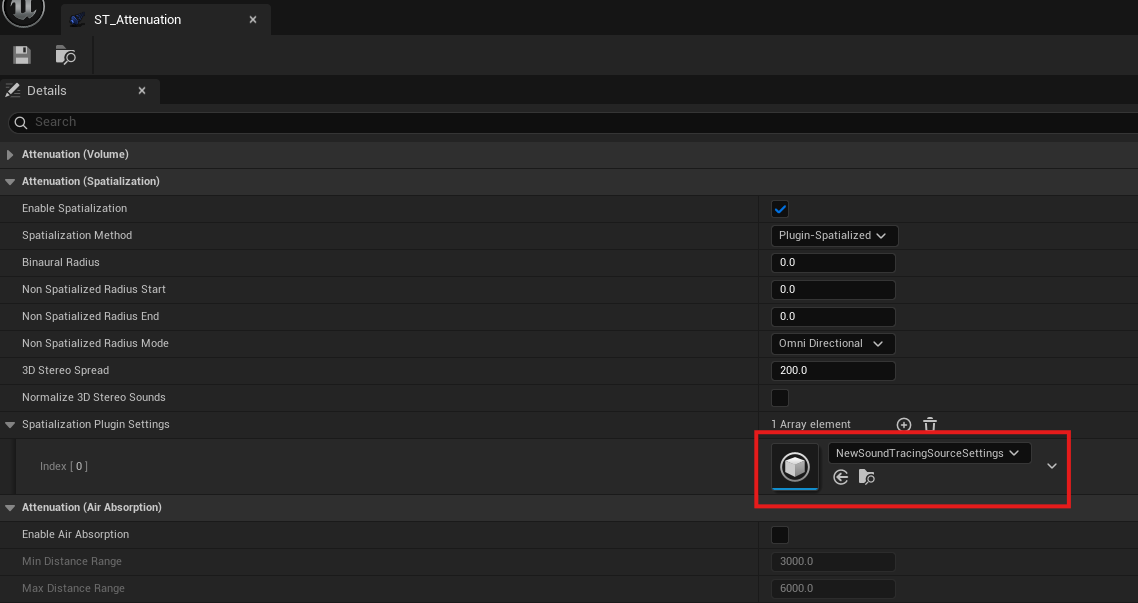Viewport: 1138px width, 603px height.
Task: Click the 1 Array element text
Action: 811,424
